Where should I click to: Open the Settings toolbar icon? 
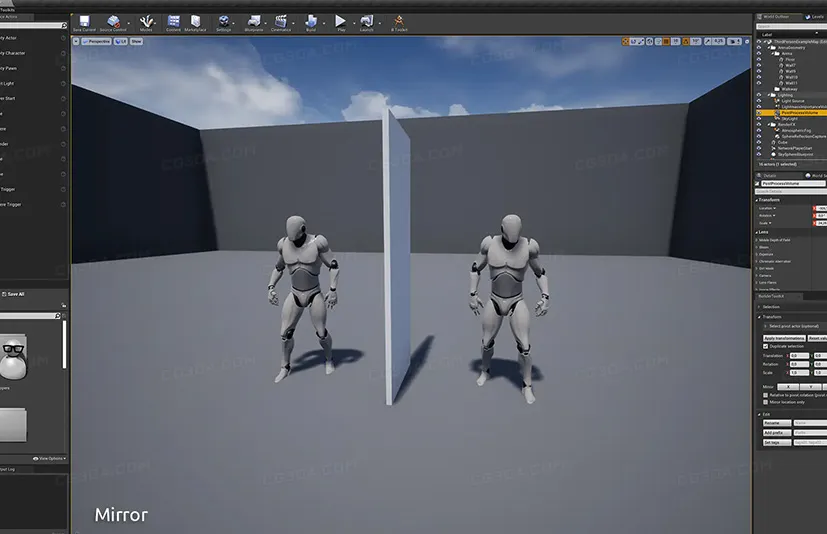[x=224, y=23]
